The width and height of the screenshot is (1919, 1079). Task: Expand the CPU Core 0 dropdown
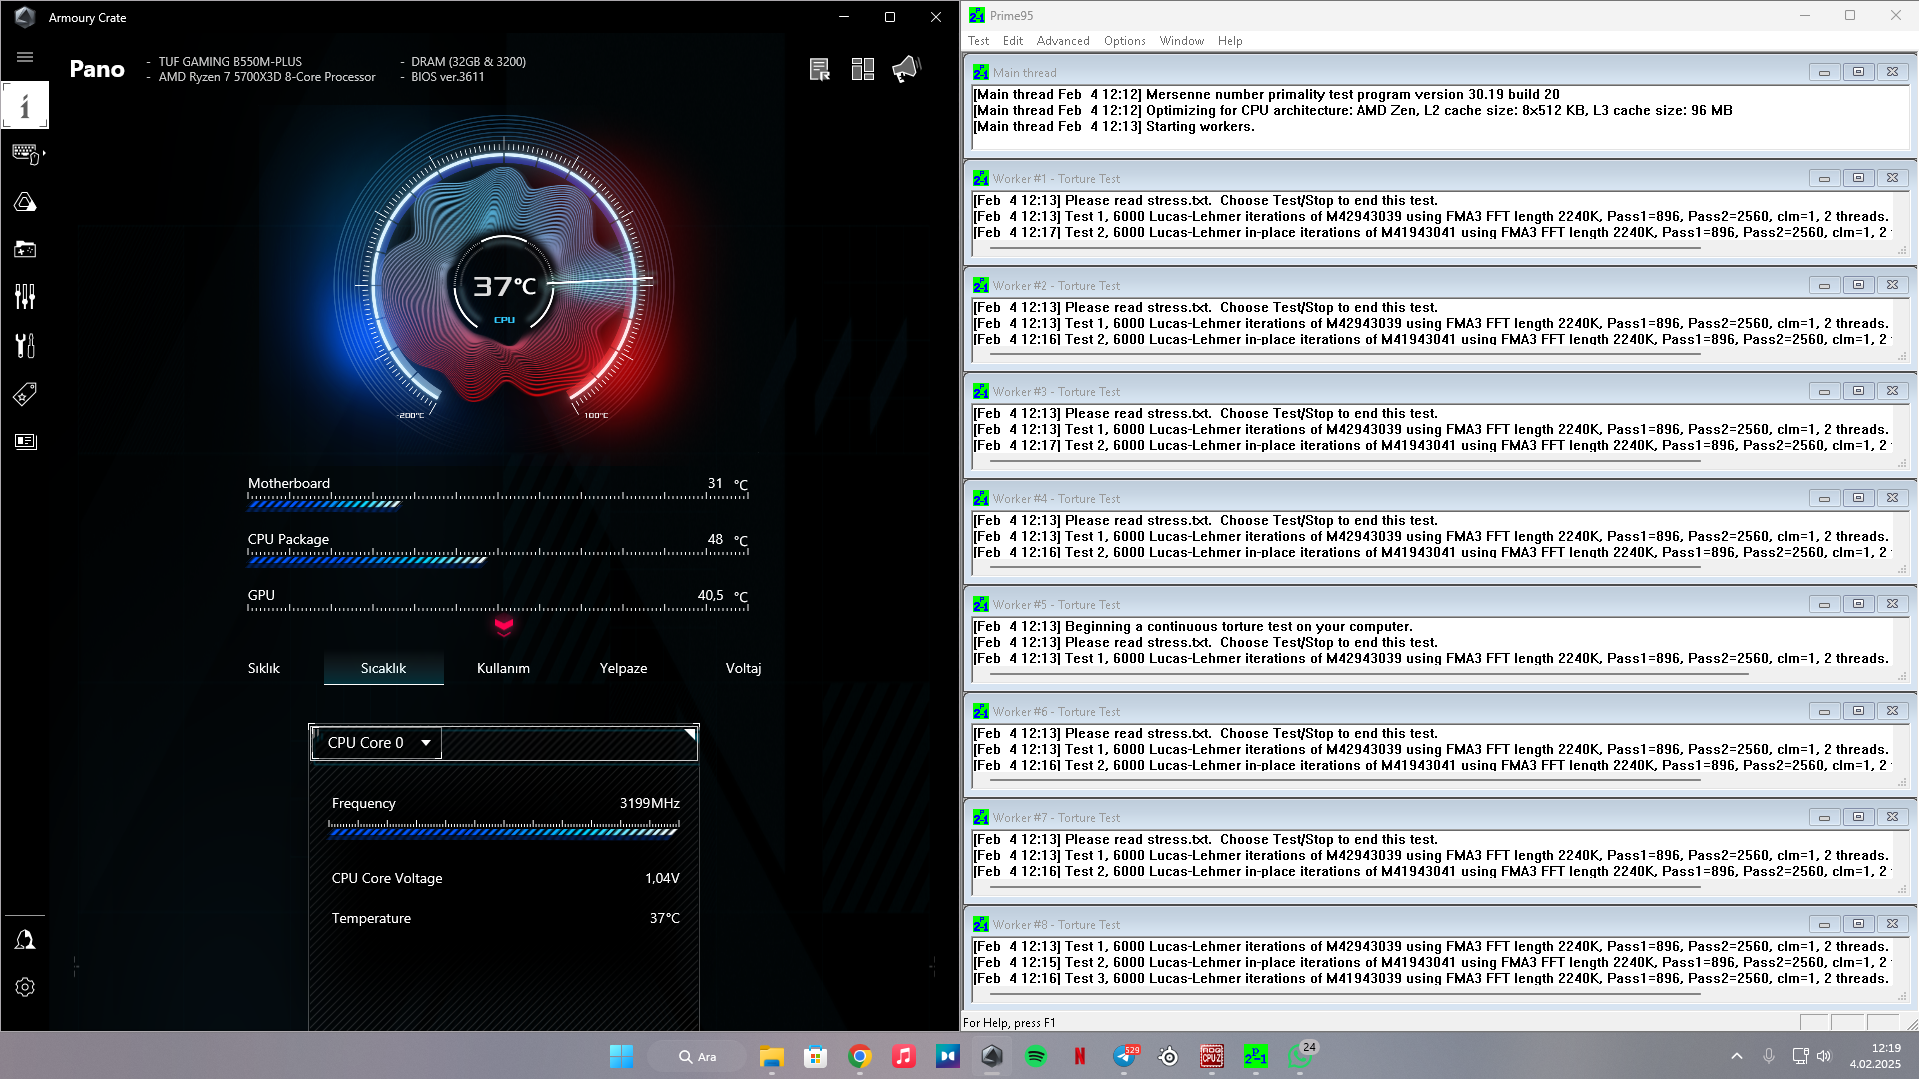376,742
